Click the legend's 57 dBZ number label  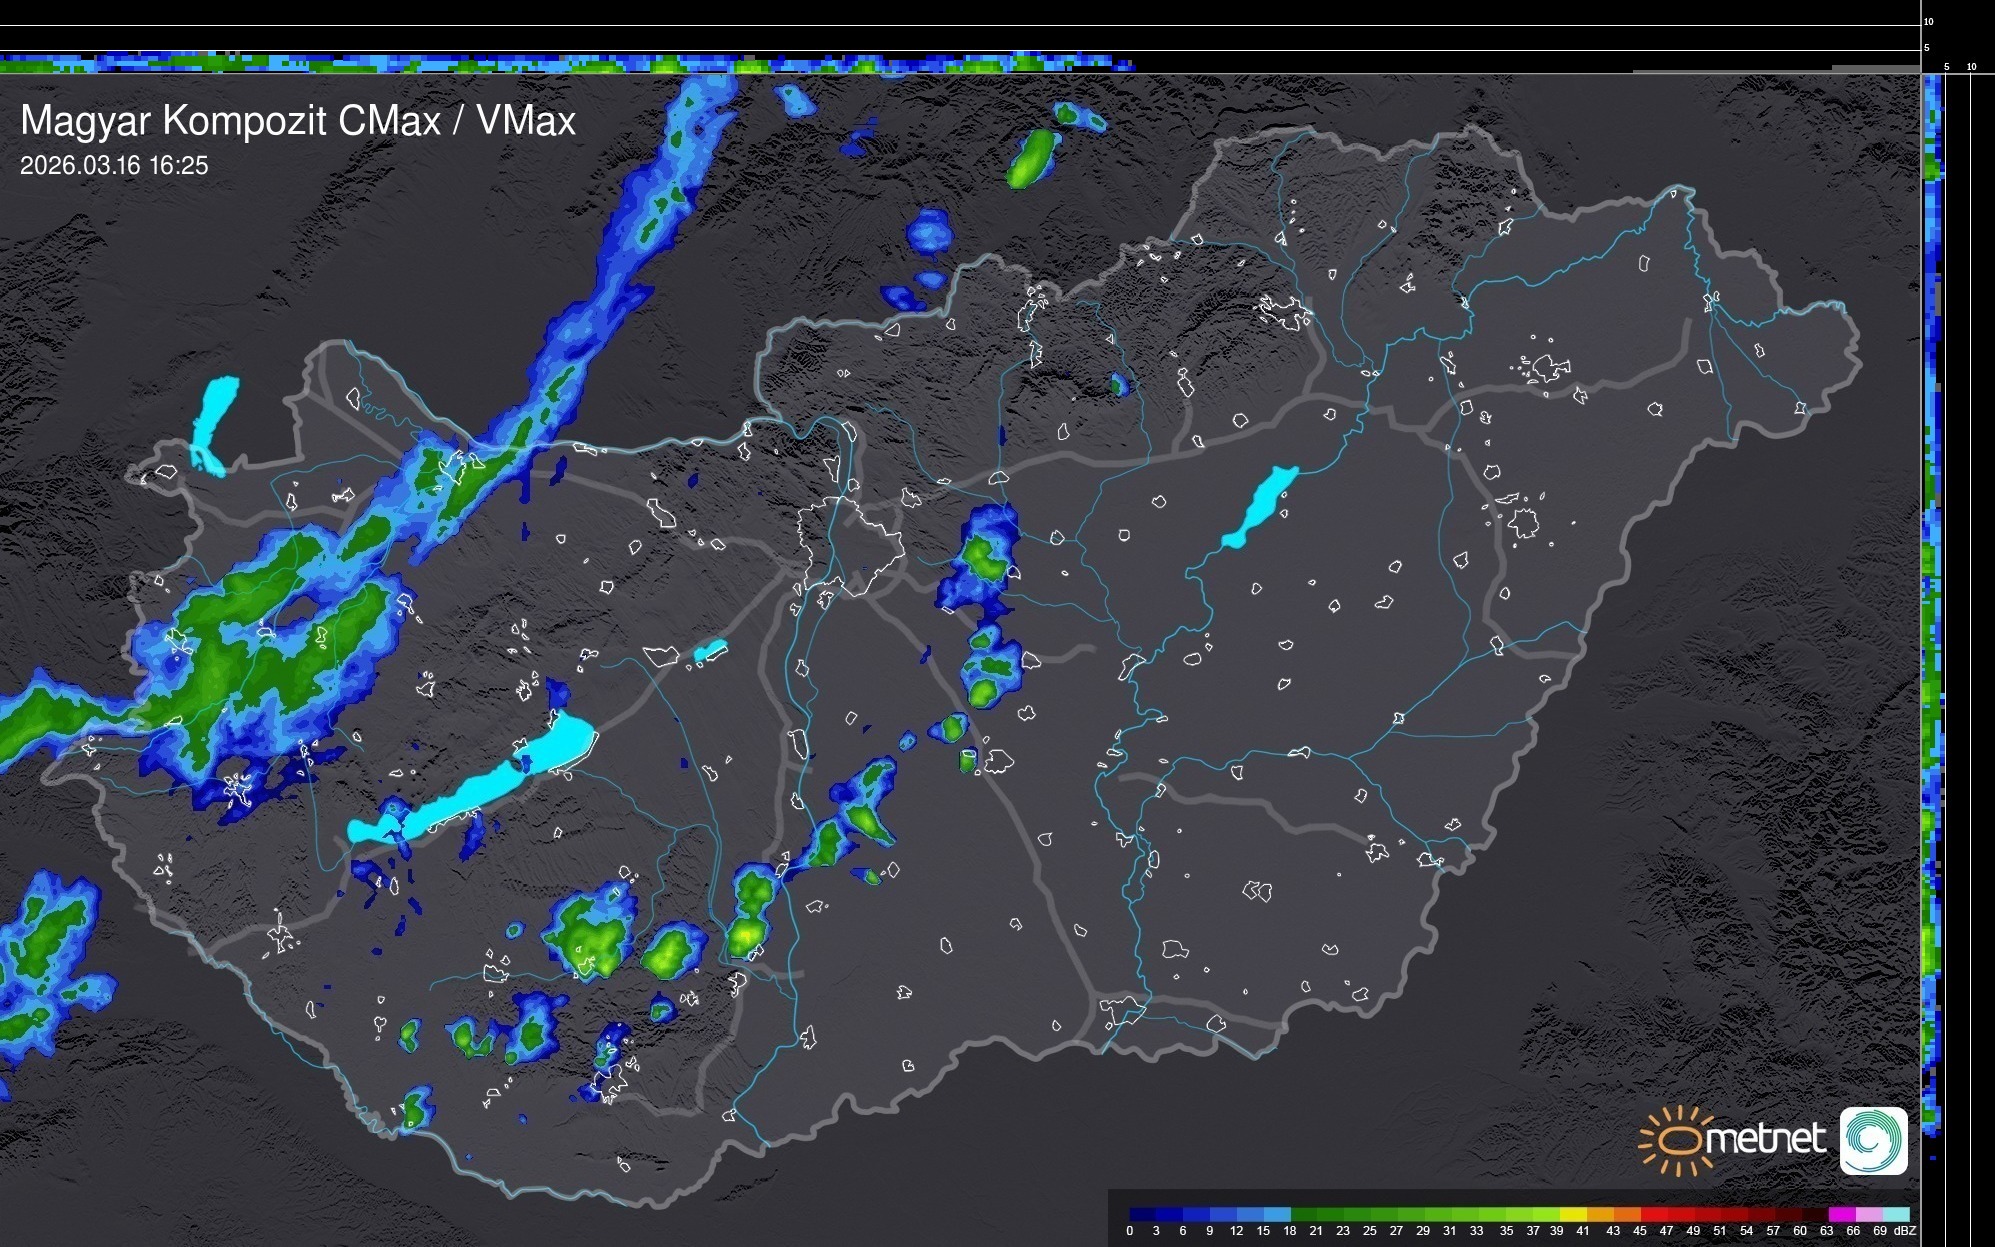pyautogui.click(x=1773, y=1231)
